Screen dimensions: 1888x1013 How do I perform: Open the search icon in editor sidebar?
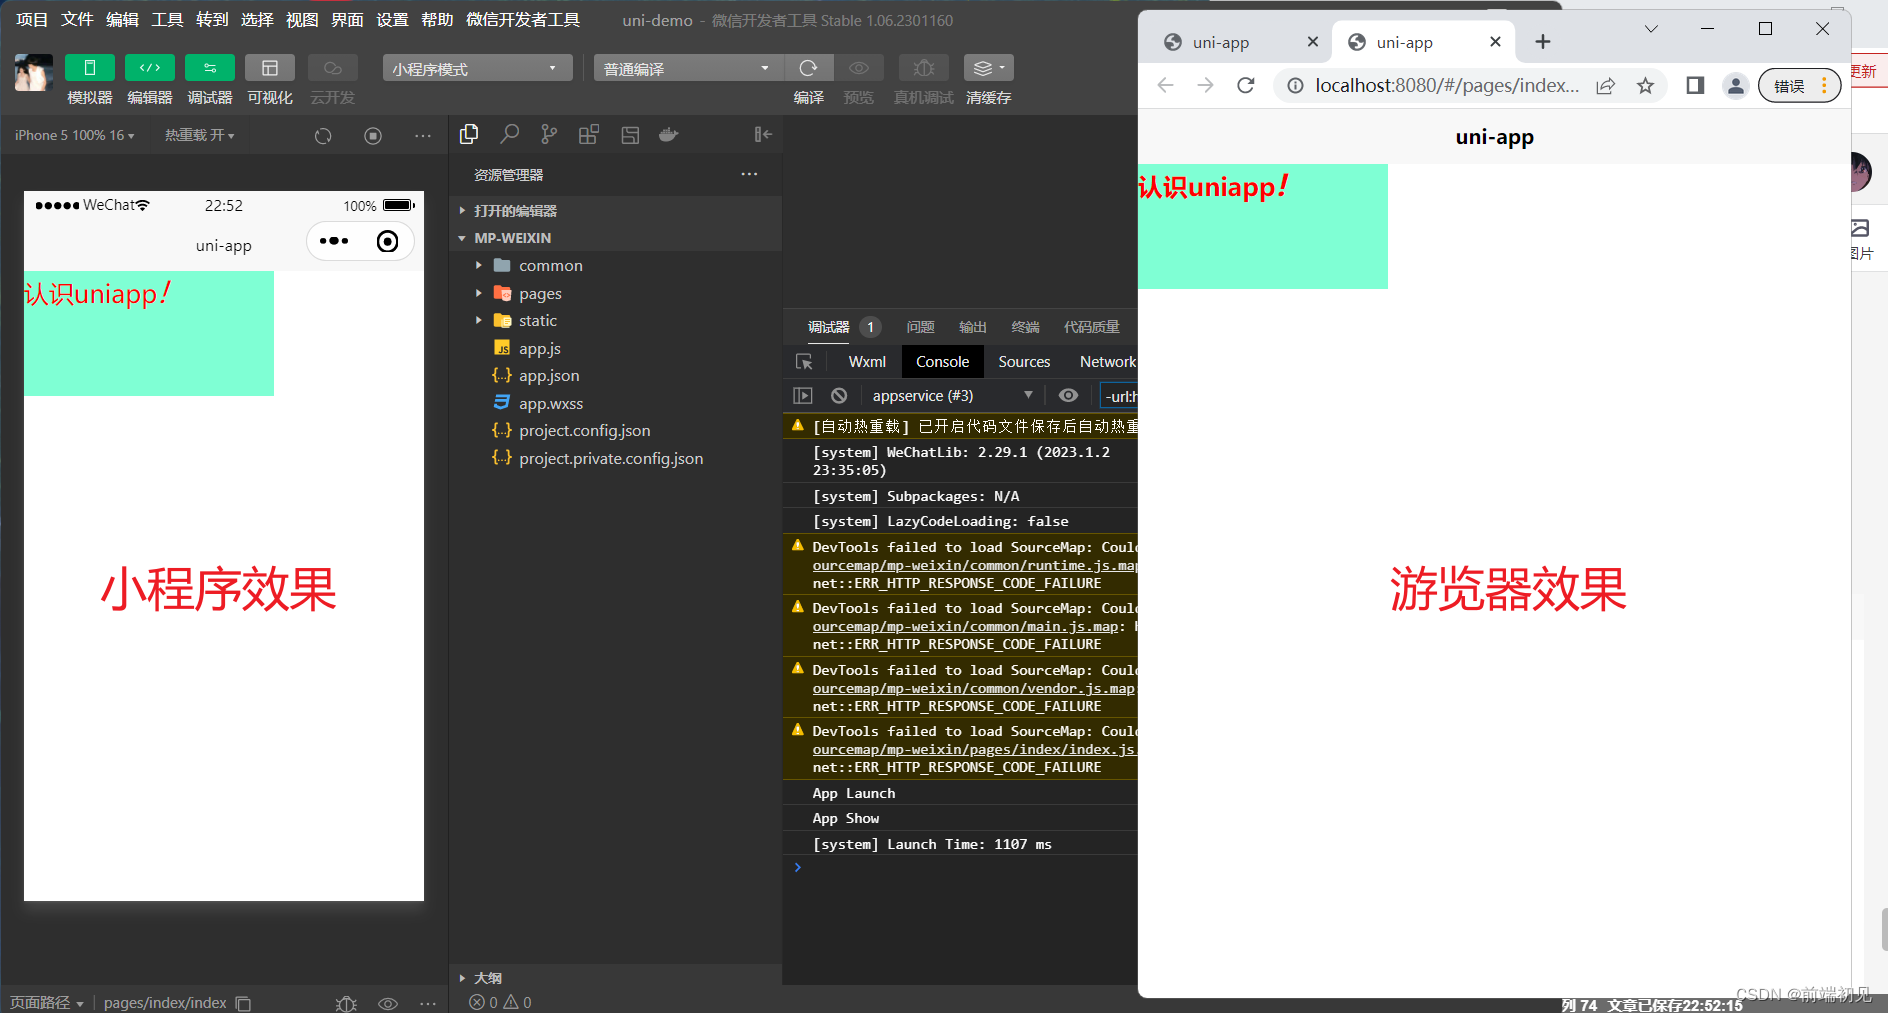click(509, 134)
